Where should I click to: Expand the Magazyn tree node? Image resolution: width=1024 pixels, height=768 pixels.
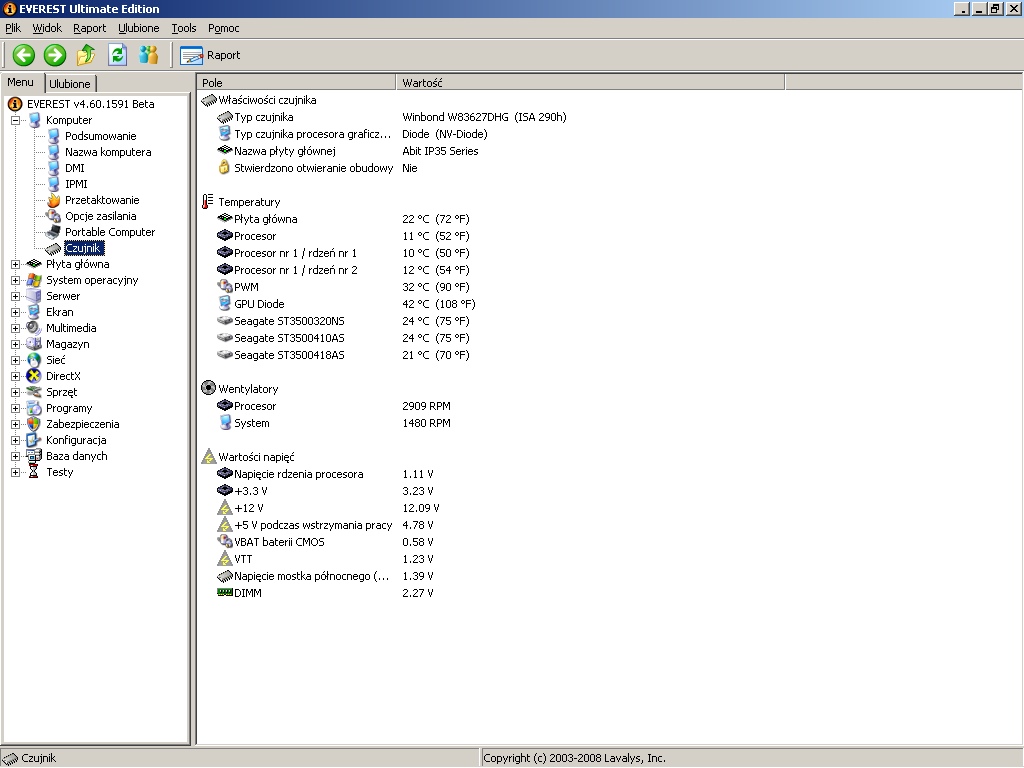(x=16, y=344)
